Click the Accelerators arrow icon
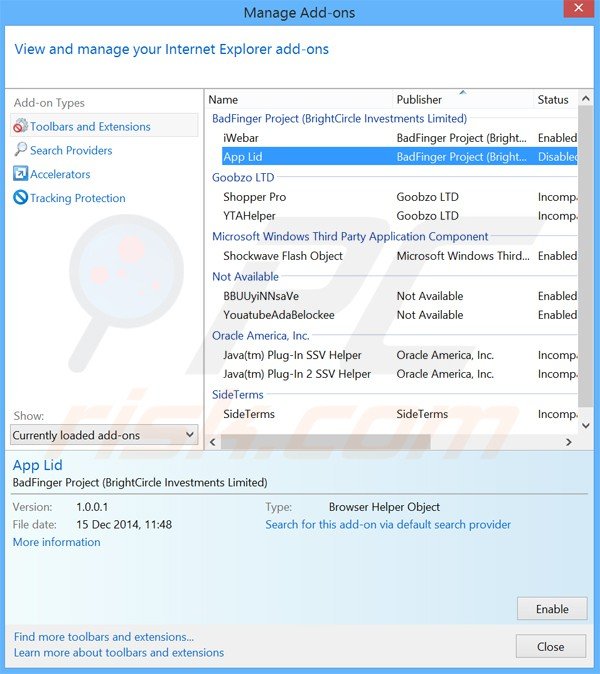Viewport: 600px width, 674px height. 20,174
